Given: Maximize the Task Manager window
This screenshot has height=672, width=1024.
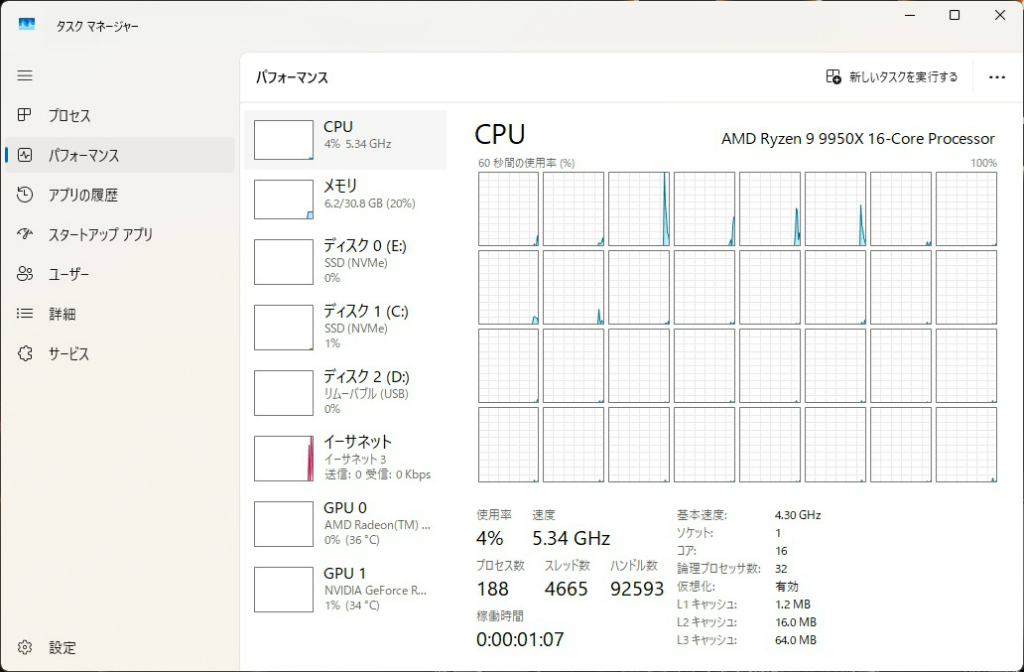Looking at the screenshot, I should [x=954, y=15].
